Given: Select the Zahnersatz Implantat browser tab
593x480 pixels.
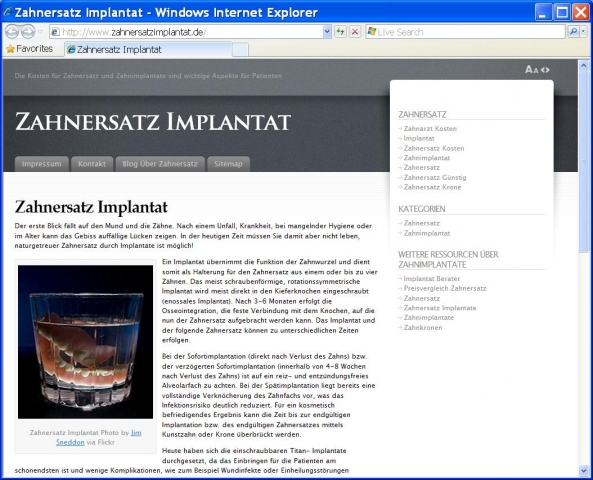Looking at the screenshot, I should tap(148, 50).
